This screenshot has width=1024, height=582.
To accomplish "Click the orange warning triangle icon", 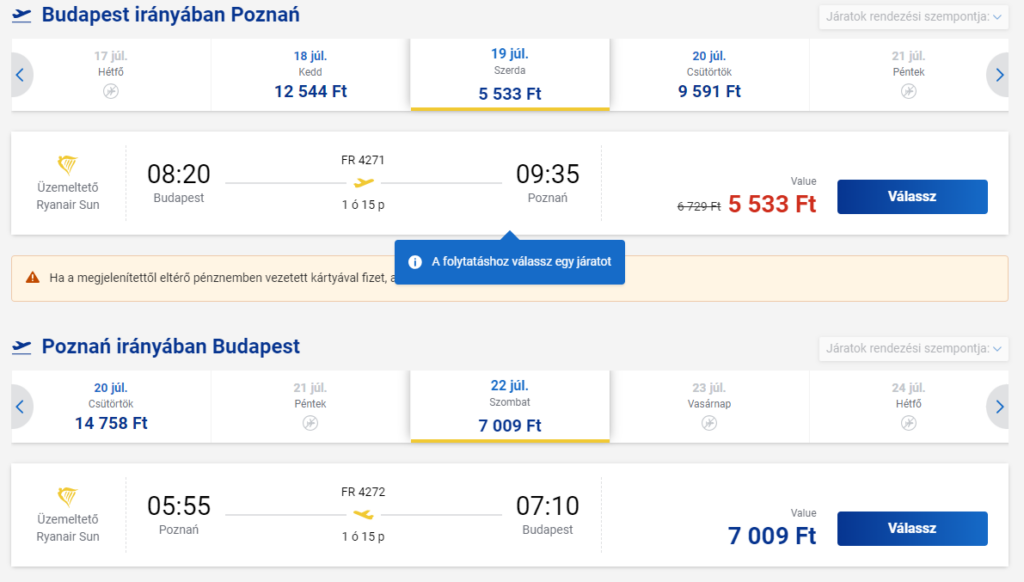I will [33, 278].
